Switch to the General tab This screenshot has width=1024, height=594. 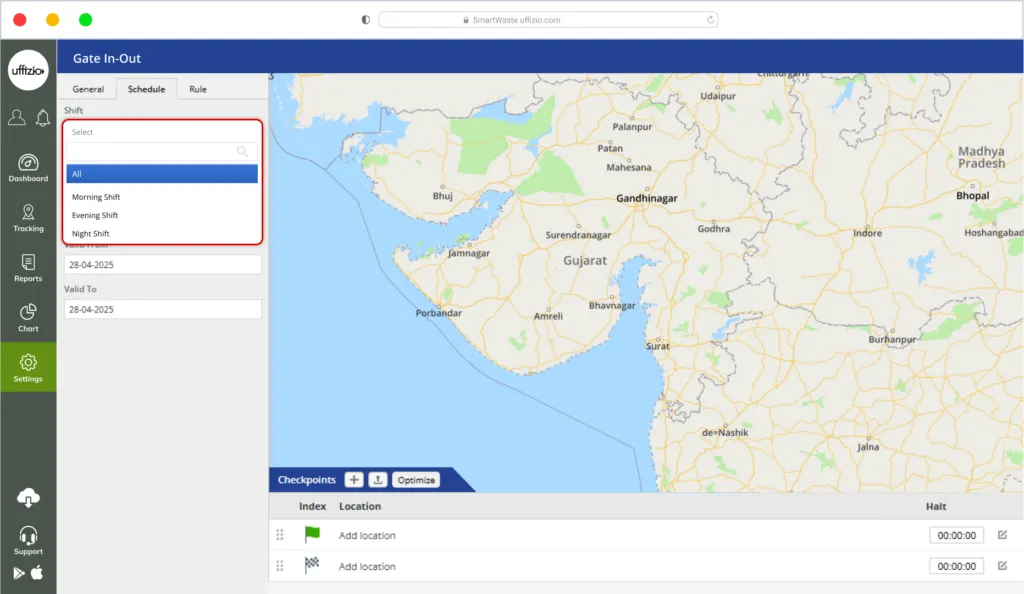tap(88, 89)
